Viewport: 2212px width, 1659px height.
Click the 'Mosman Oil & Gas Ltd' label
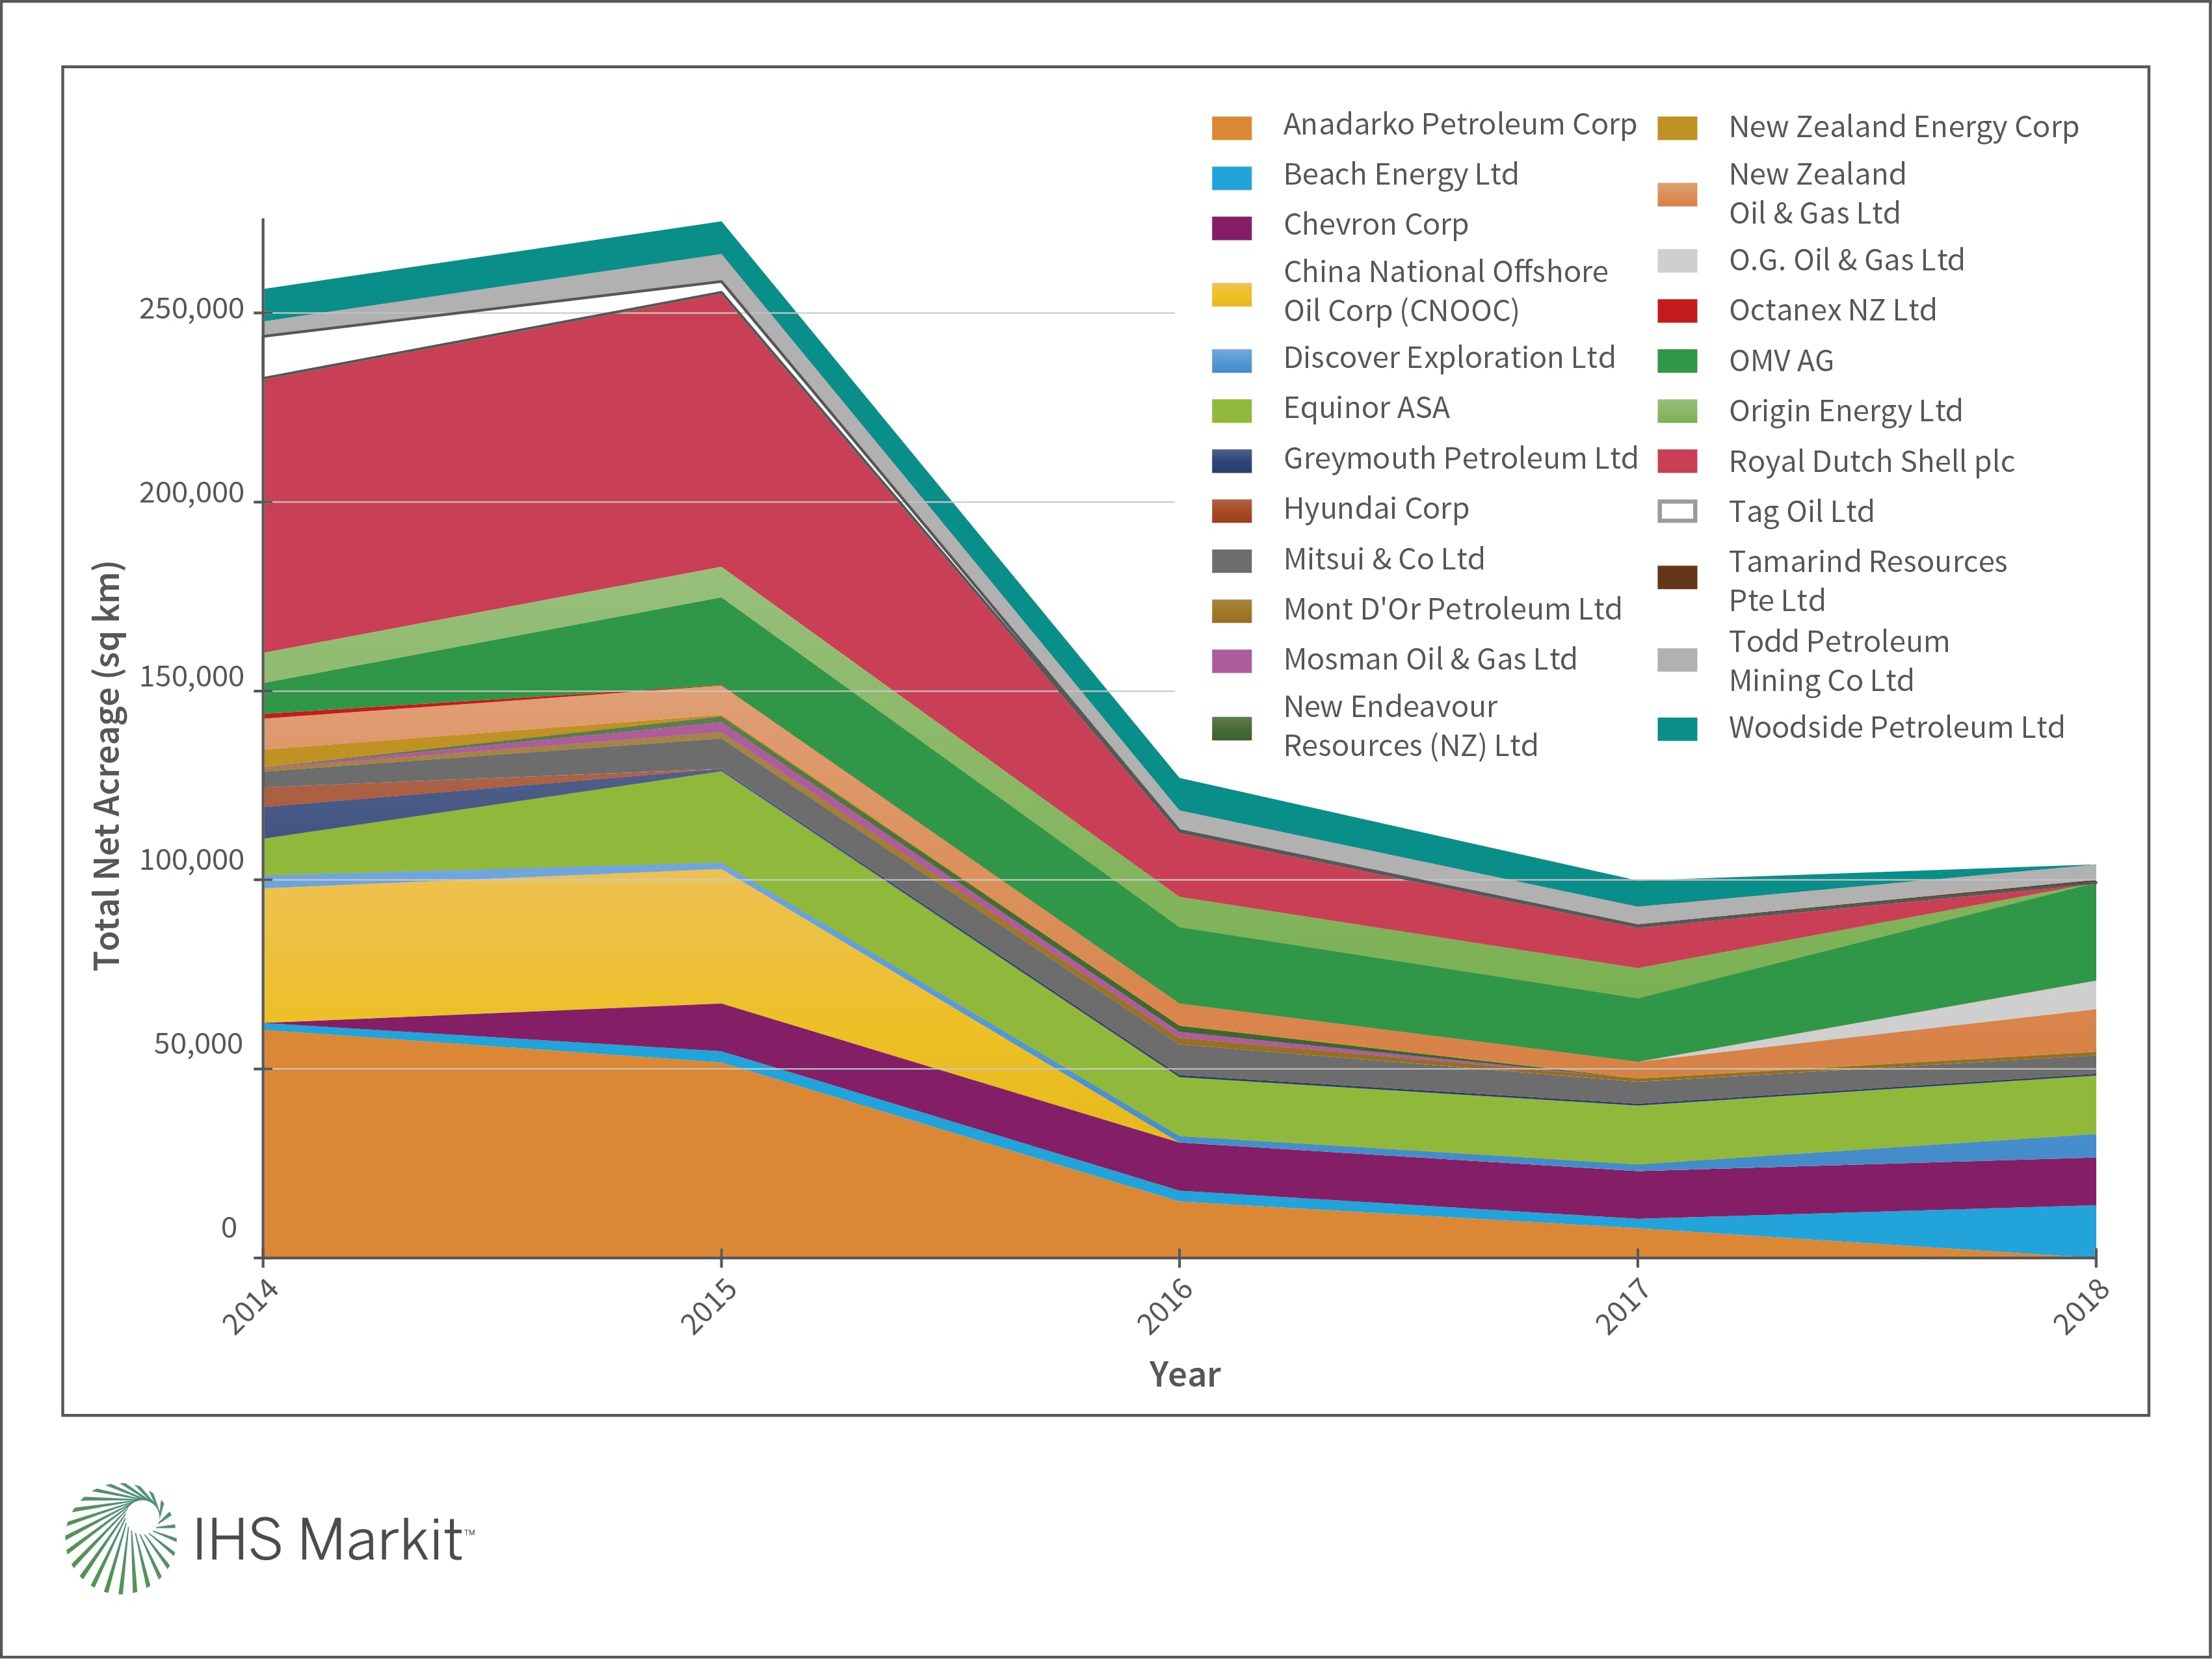tap(1430, 659)
